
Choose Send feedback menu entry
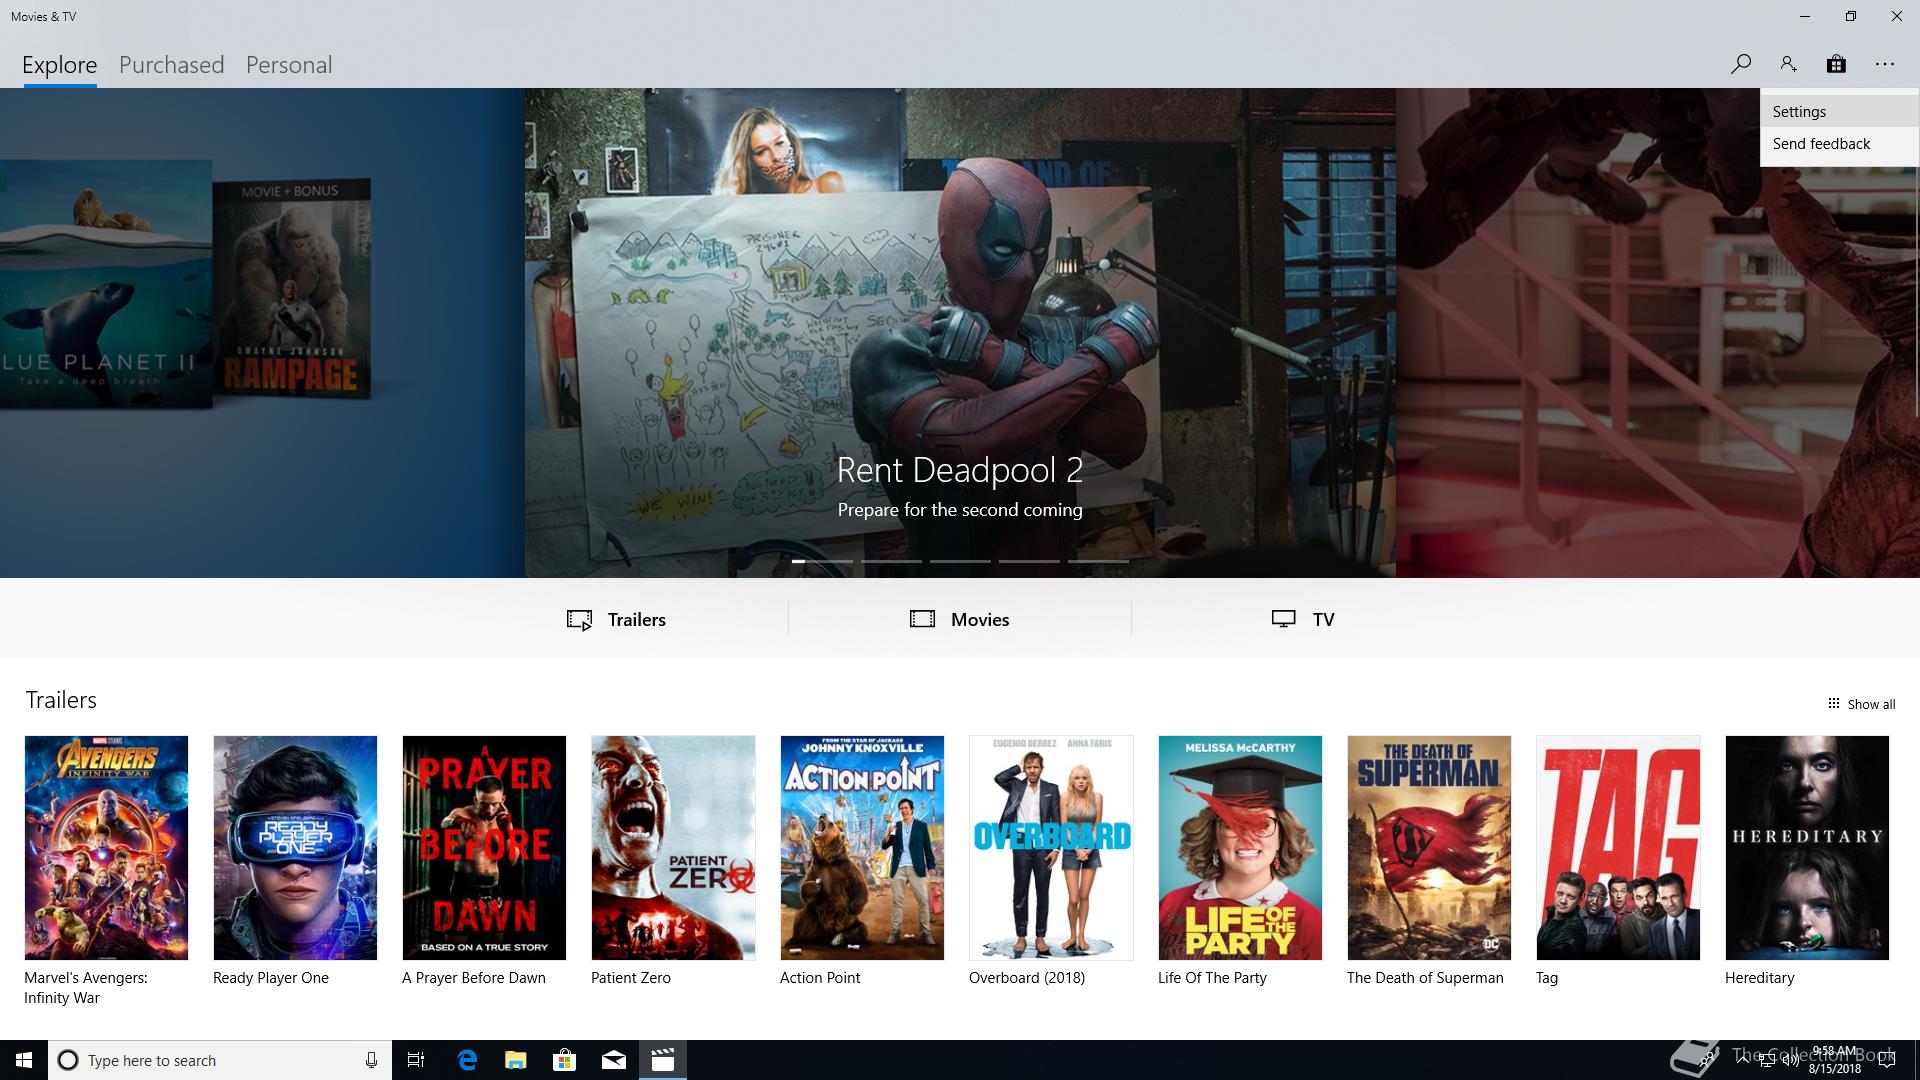1839,144
